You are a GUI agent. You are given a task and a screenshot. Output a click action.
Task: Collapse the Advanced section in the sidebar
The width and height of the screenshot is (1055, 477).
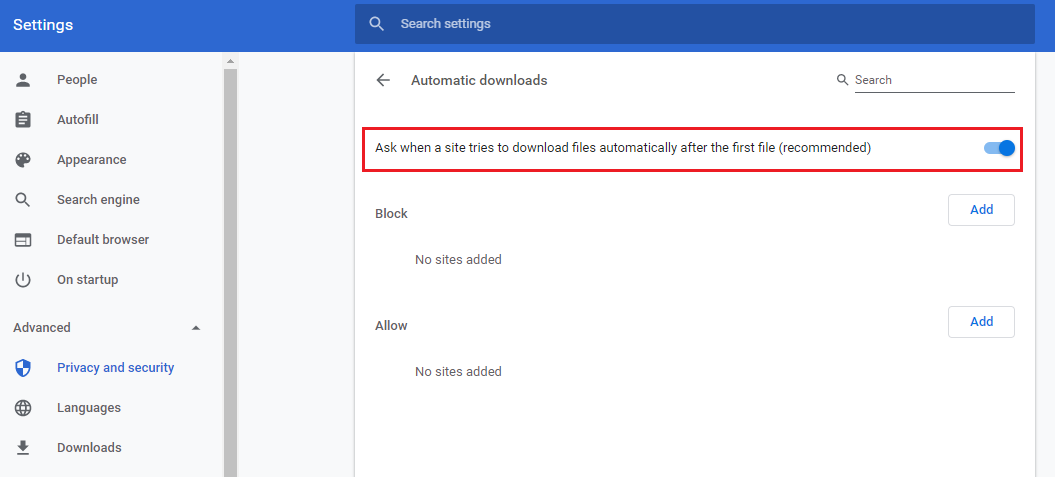pos(196,328)
